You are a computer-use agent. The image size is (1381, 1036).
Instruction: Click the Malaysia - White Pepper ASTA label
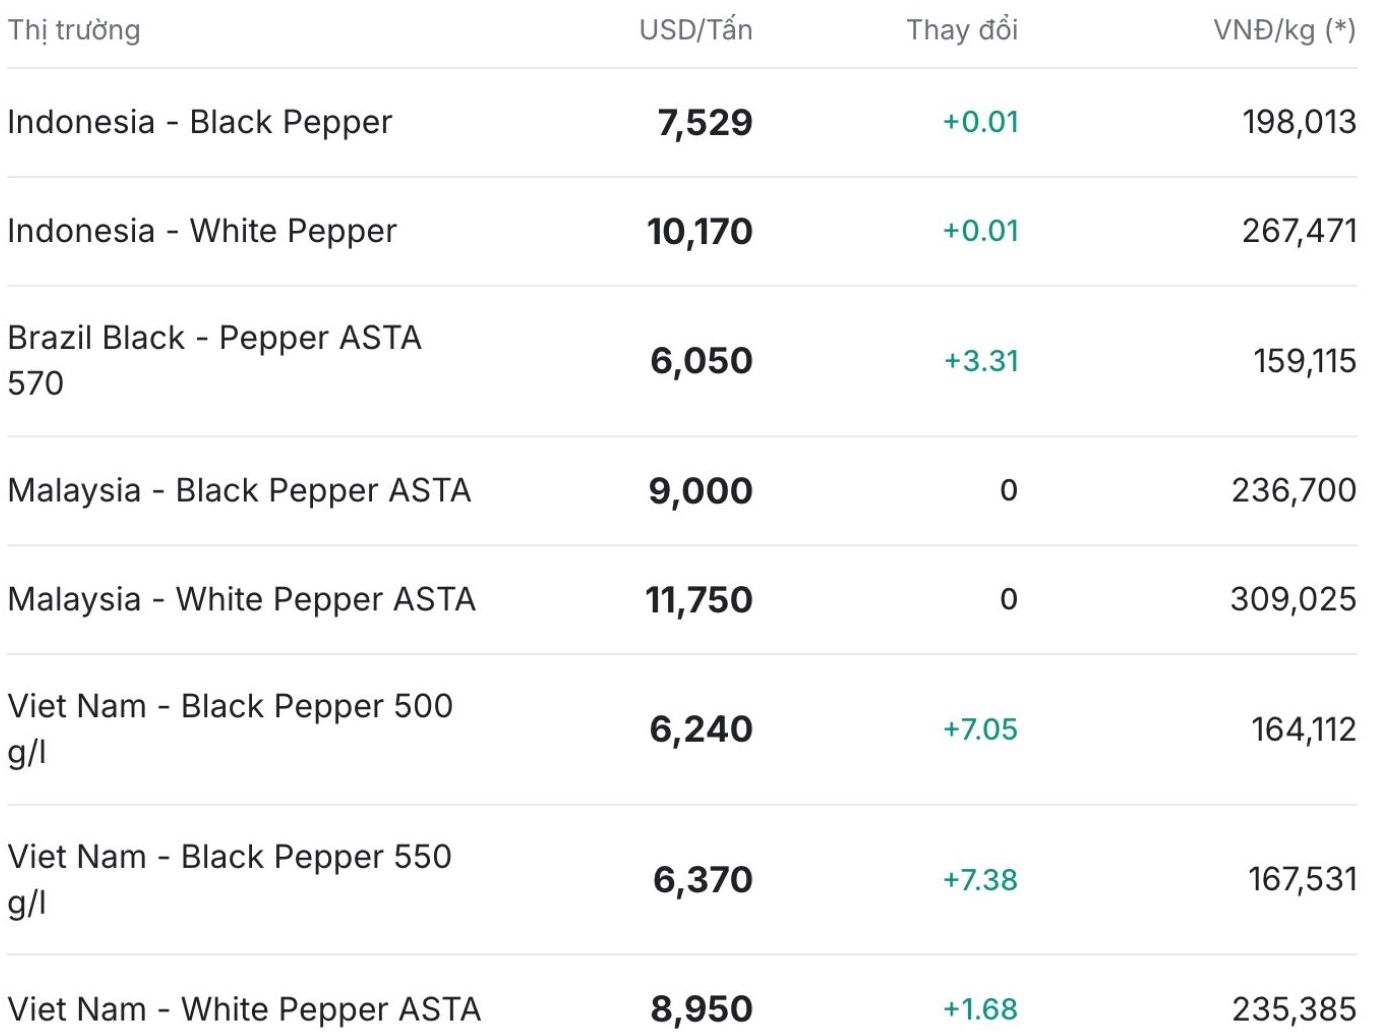(x=241, y=599)
